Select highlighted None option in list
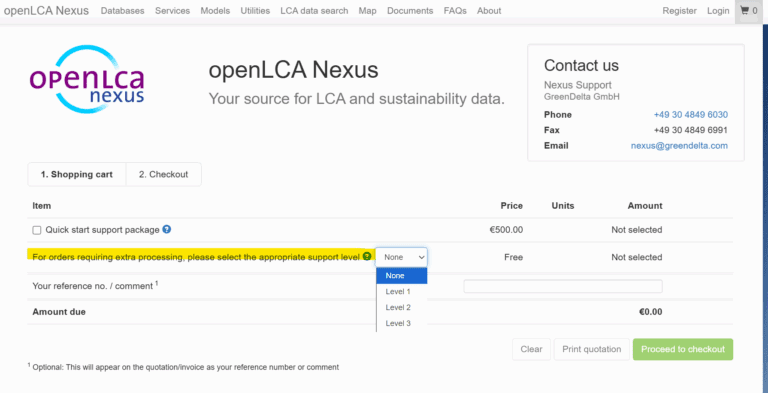The image size is (768, 393). 402,276
